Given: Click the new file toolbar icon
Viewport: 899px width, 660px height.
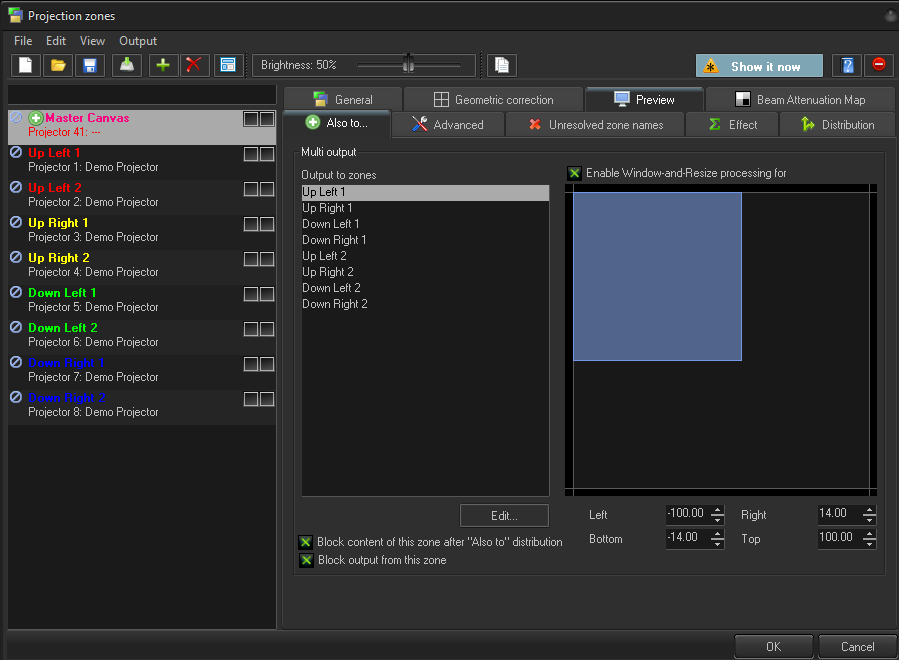Looking at the screenshot, I should coord(26,65).
